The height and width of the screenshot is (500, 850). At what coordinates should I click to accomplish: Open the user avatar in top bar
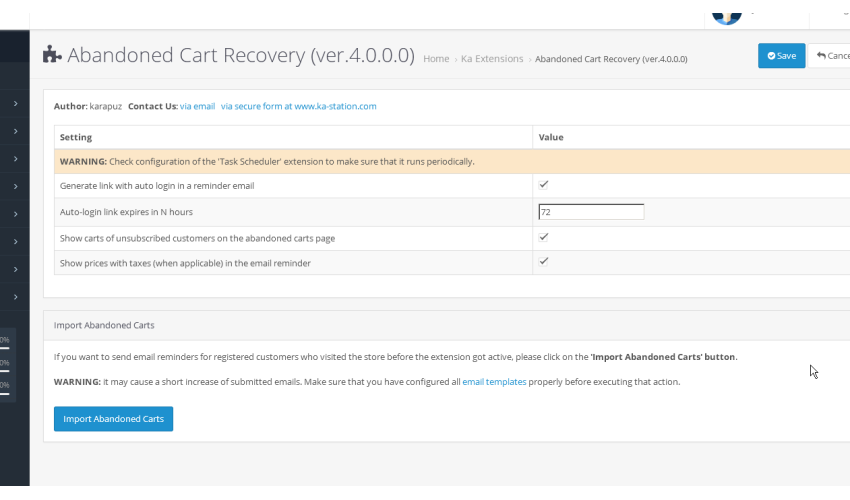[x=726, y=19]
